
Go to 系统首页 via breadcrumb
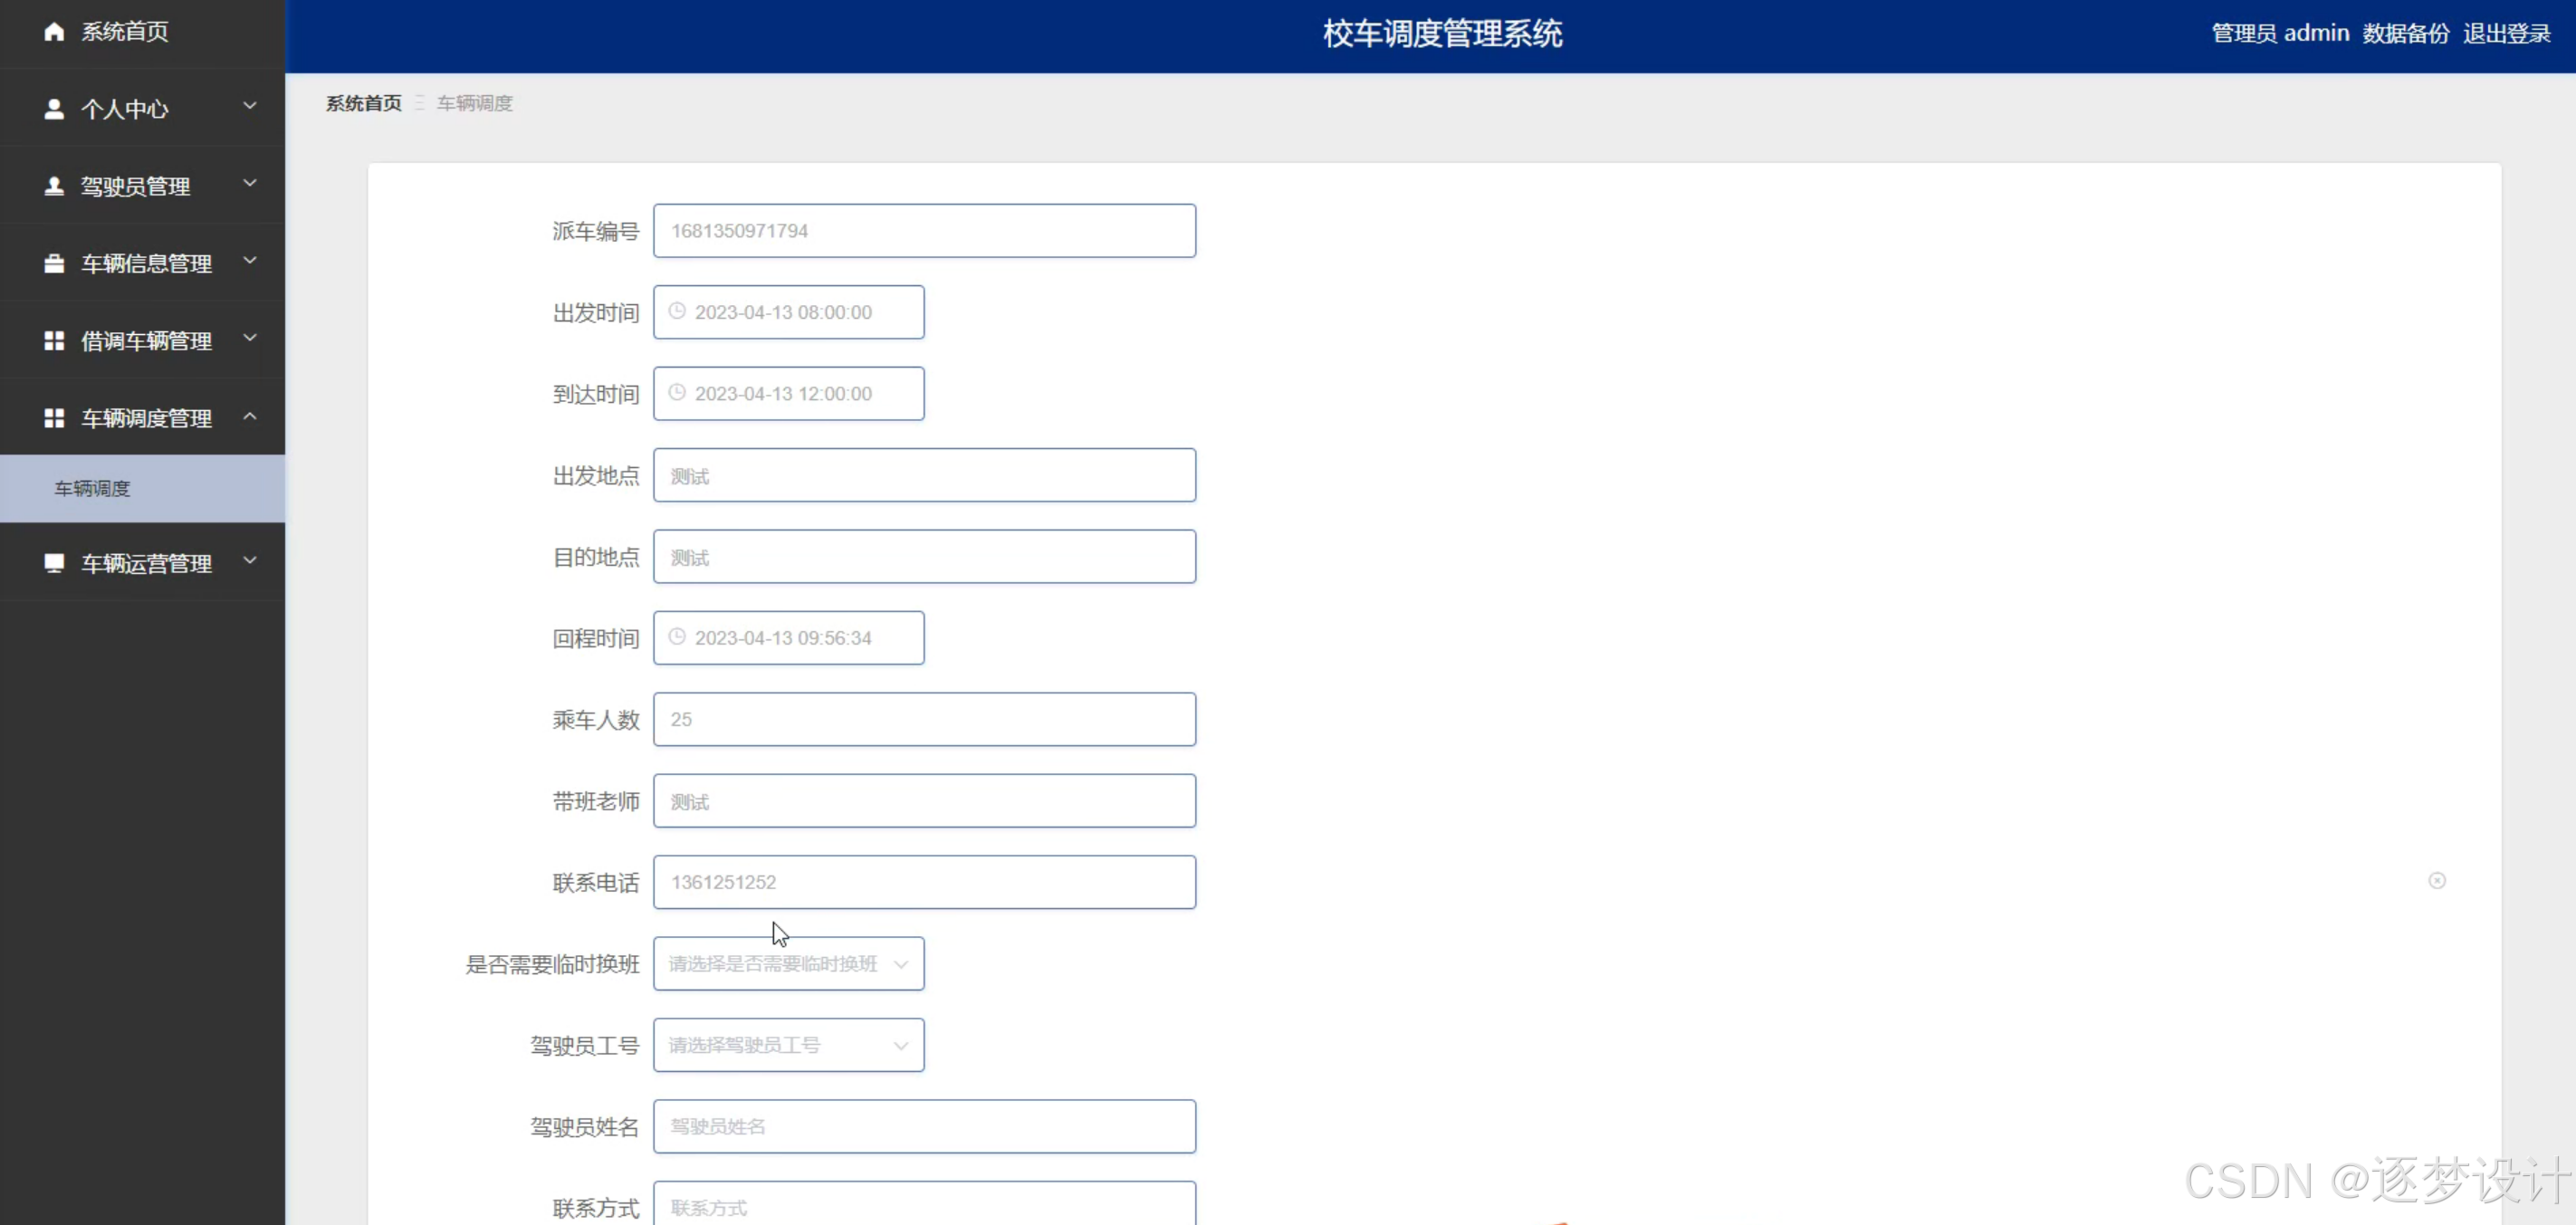pyautogui.click(x=364, y=103)
